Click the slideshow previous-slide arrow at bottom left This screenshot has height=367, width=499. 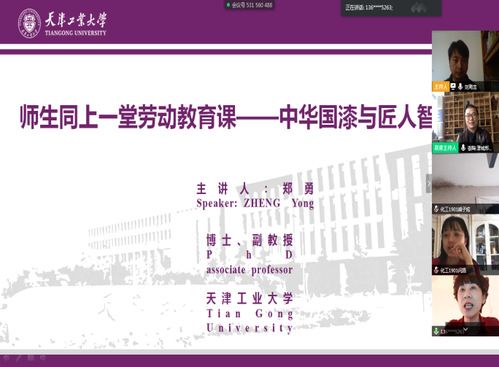pyautogui.click(x=7, y=358)
